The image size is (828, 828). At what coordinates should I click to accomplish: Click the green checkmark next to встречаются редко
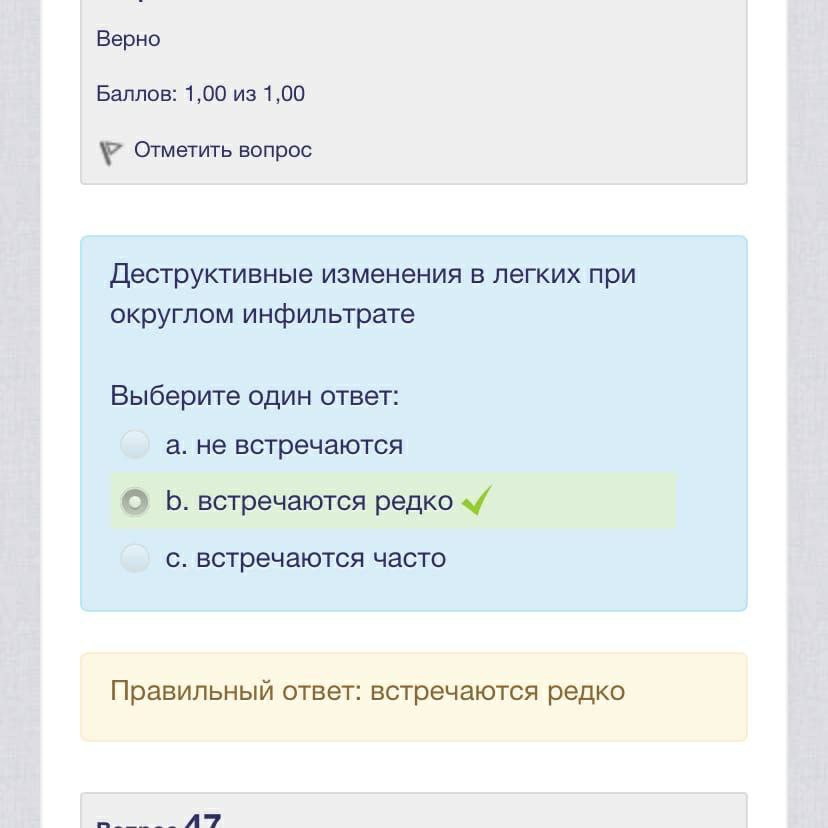pos(476,500)
